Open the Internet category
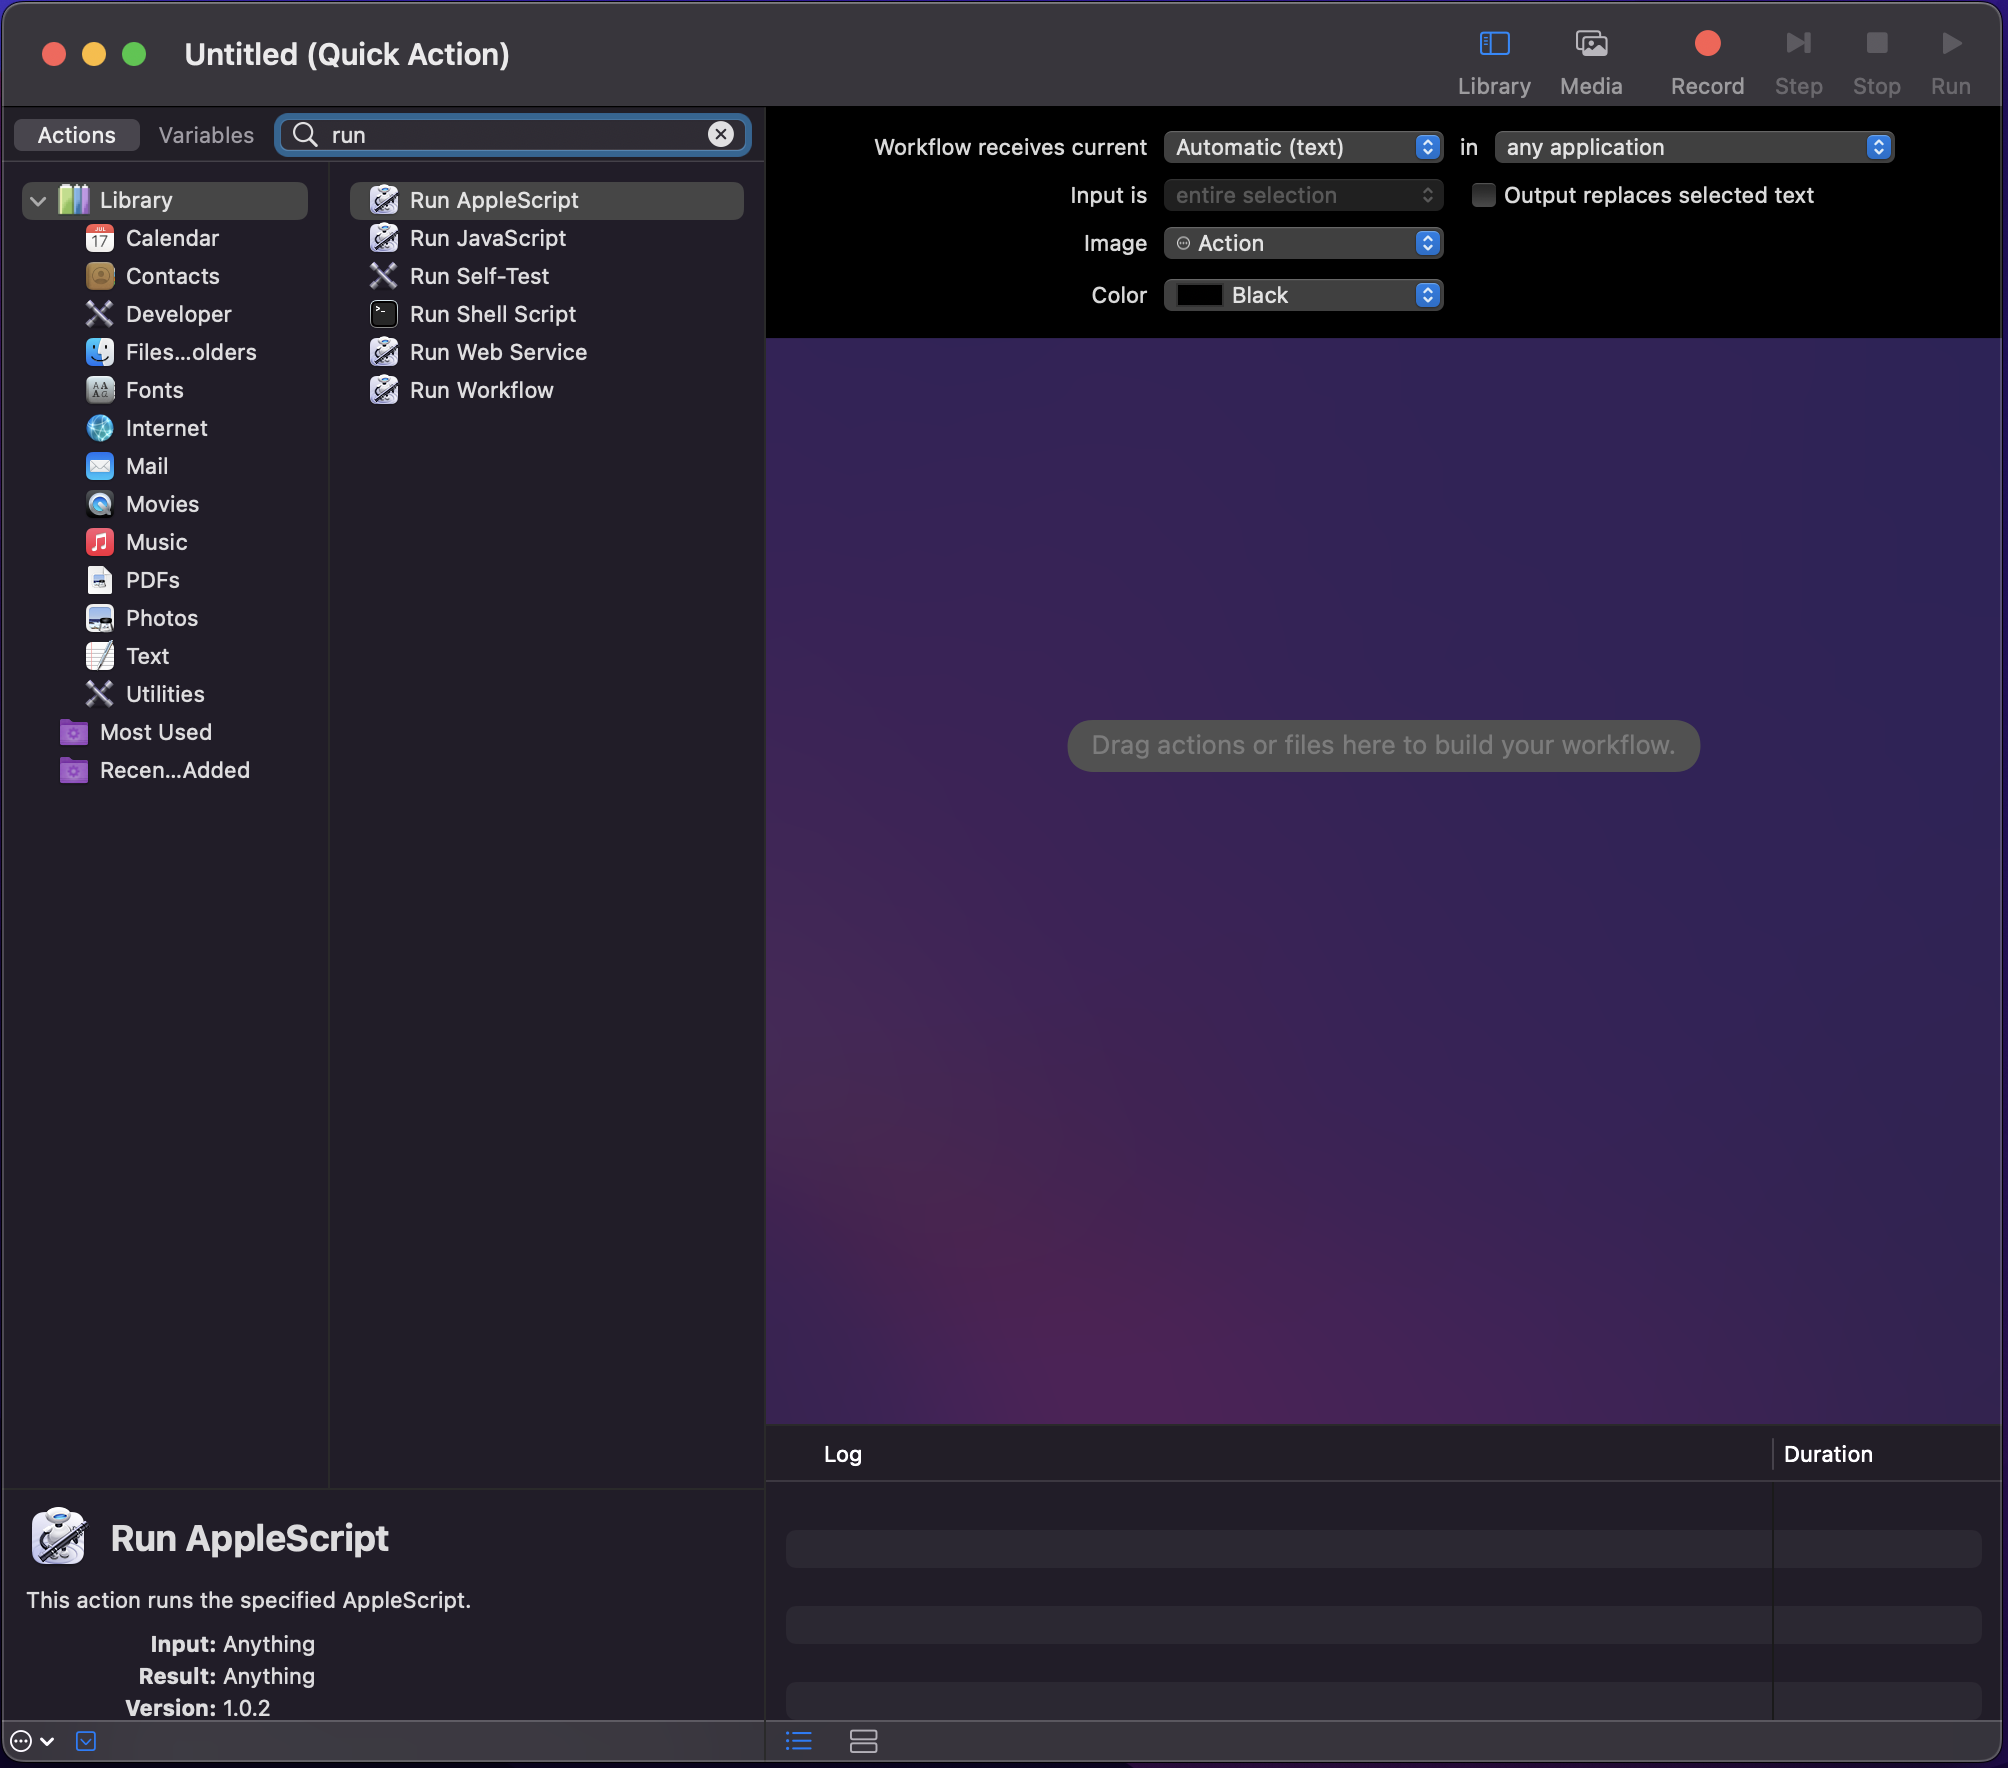This screenshot has height=1768, width=2008. click(x=166, y=428)
